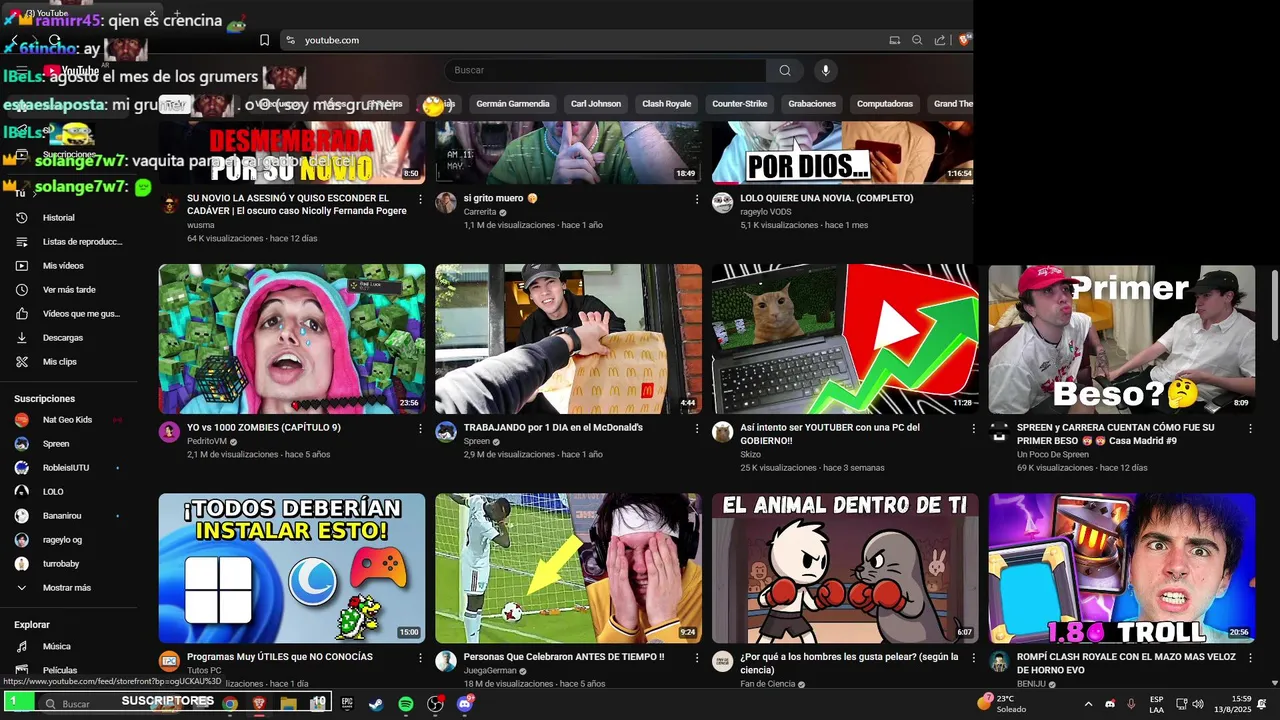Image resolution: width=1280 pixels, height=720 pixels.
Task: Click the Fan de Ciencia channel name
Action: point(768,684)
